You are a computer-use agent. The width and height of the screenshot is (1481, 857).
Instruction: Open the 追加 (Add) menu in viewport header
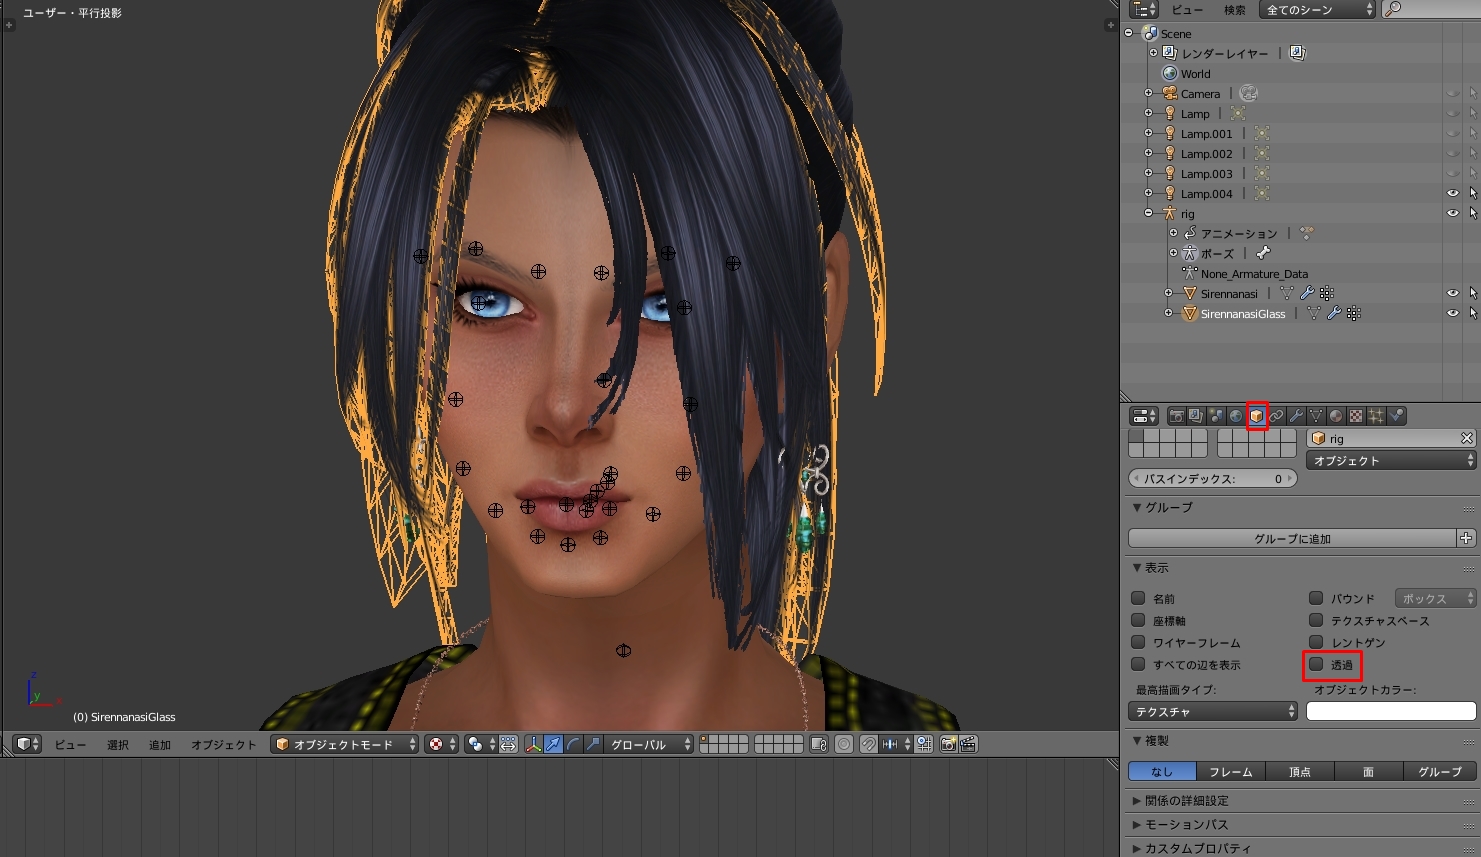160,744
